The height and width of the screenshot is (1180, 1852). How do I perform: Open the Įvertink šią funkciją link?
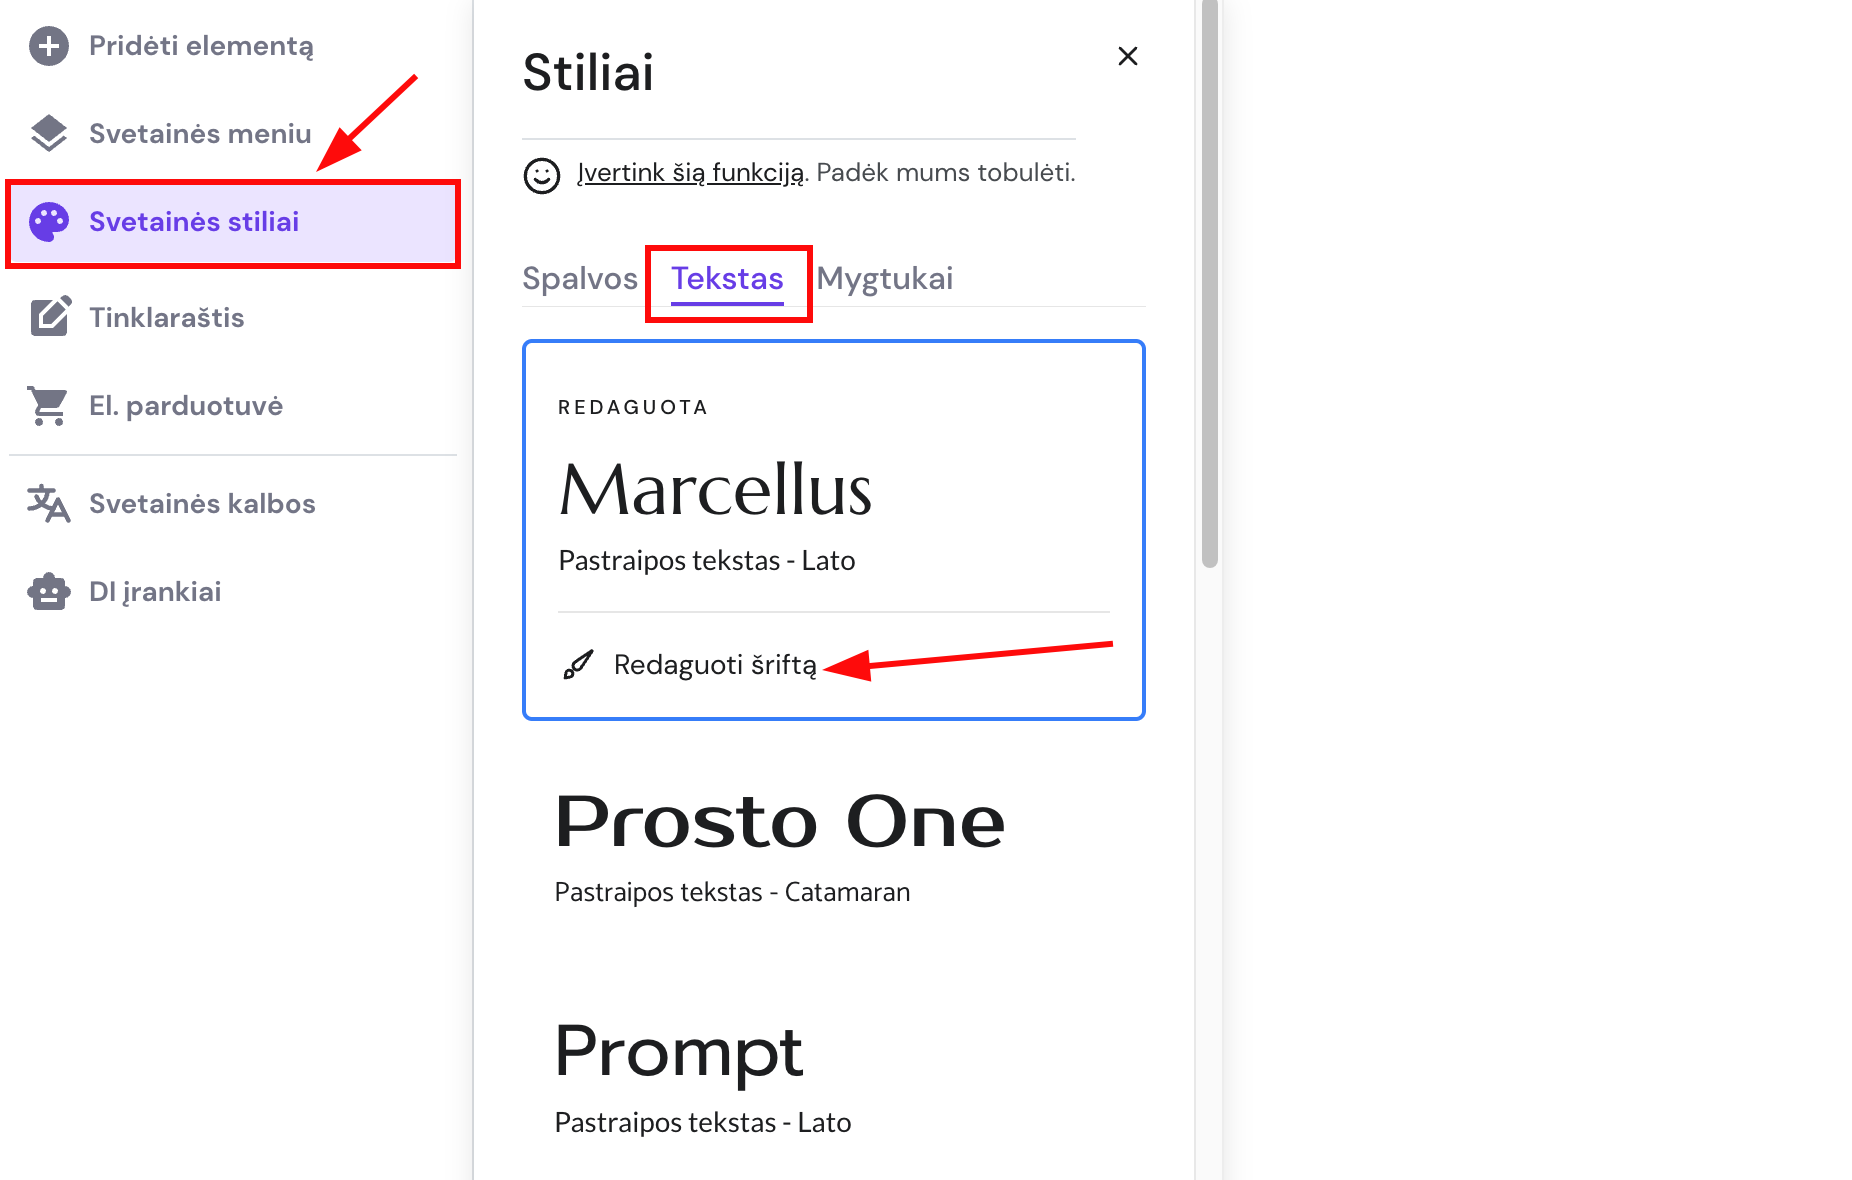pos(690,173)
